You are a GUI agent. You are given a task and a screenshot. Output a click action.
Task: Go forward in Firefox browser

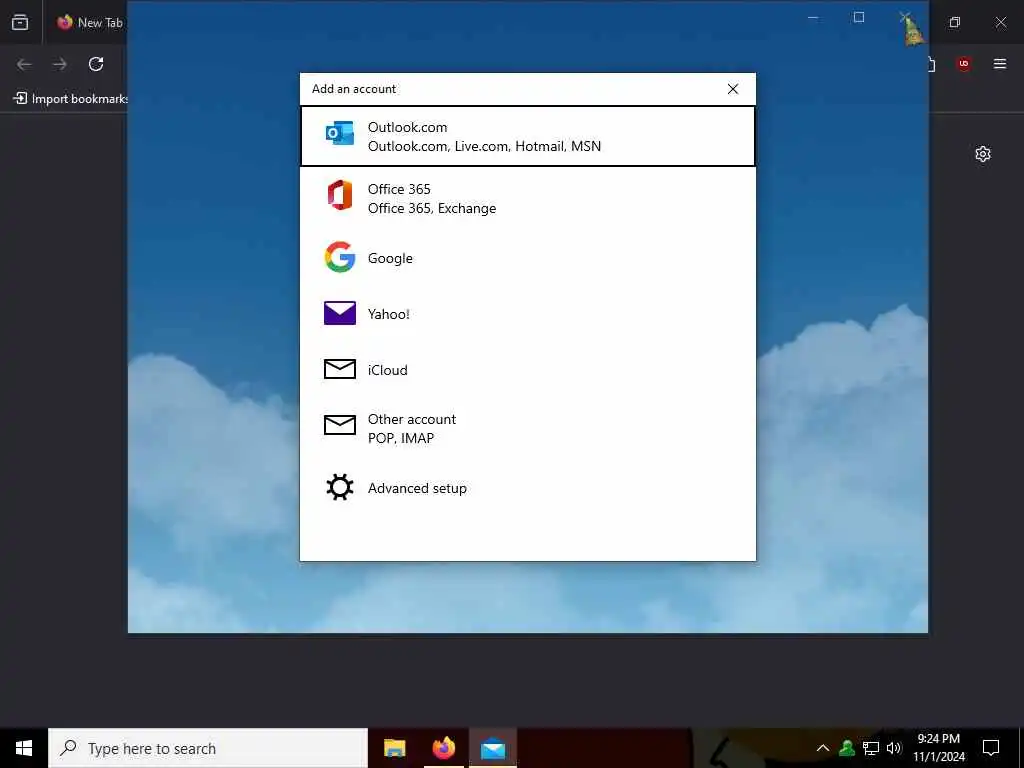[59, 64]
